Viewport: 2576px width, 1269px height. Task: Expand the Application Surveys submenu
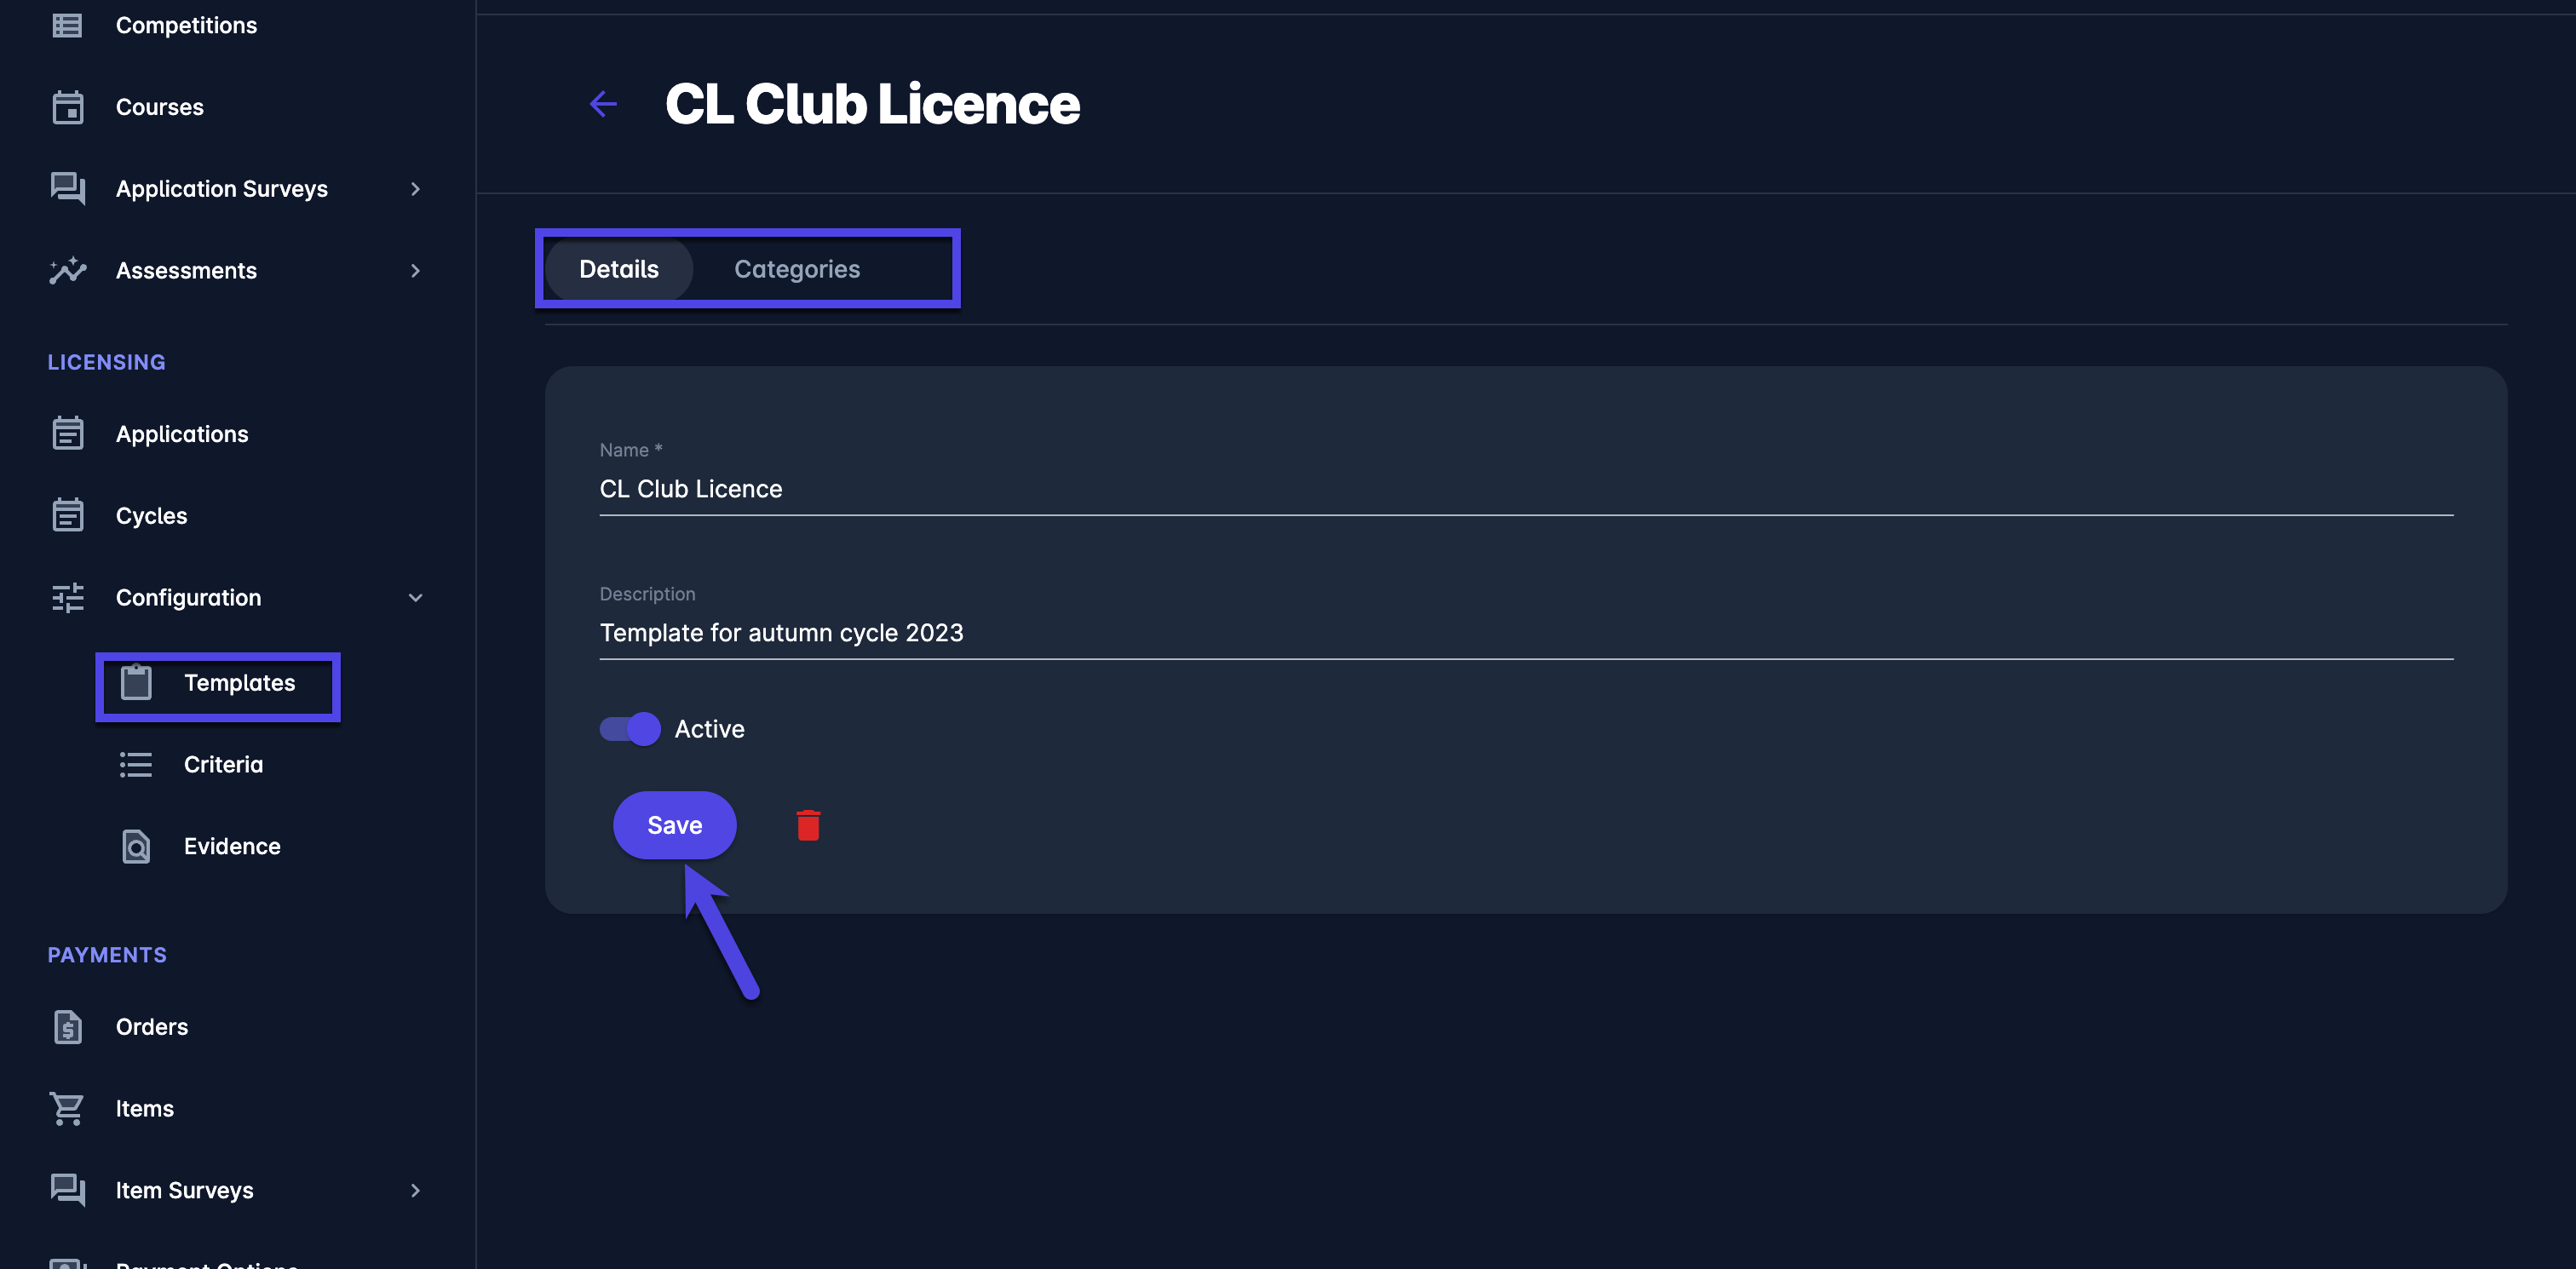coord(415,189)
